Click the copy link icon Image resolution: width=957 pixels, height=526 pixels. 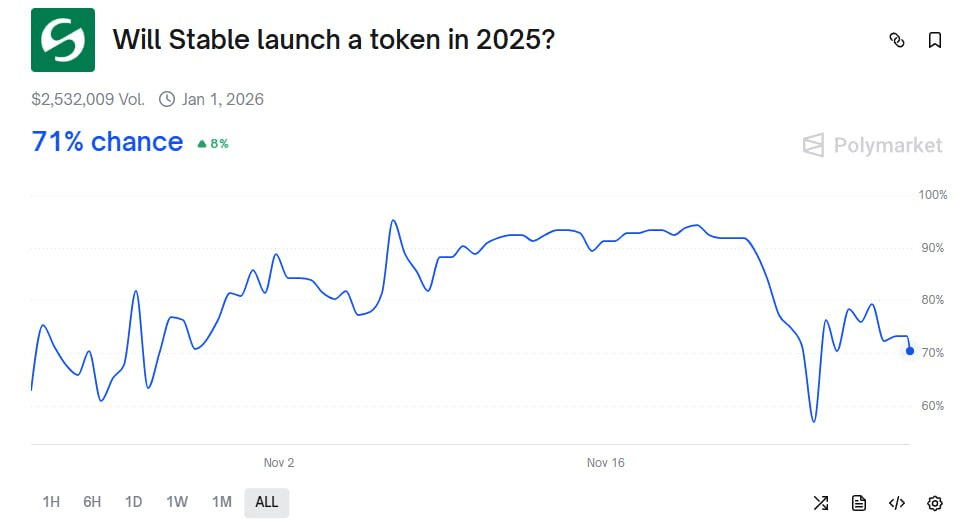897,40
